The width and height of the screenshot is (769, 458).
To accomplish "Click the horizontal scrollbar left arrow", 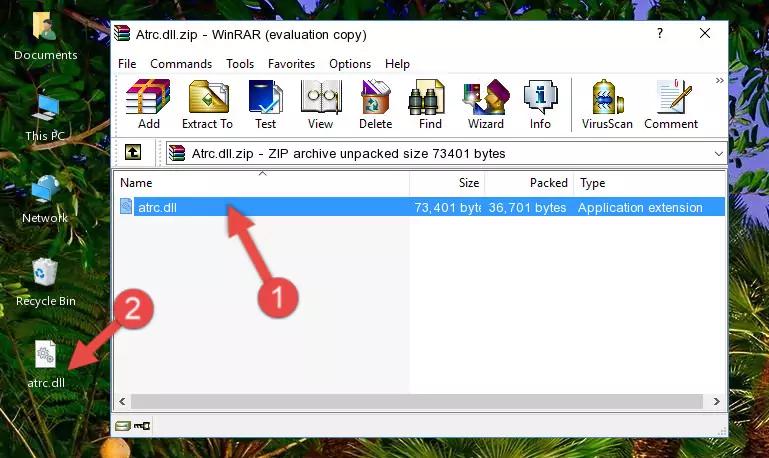I will click(x=122, y=401).
